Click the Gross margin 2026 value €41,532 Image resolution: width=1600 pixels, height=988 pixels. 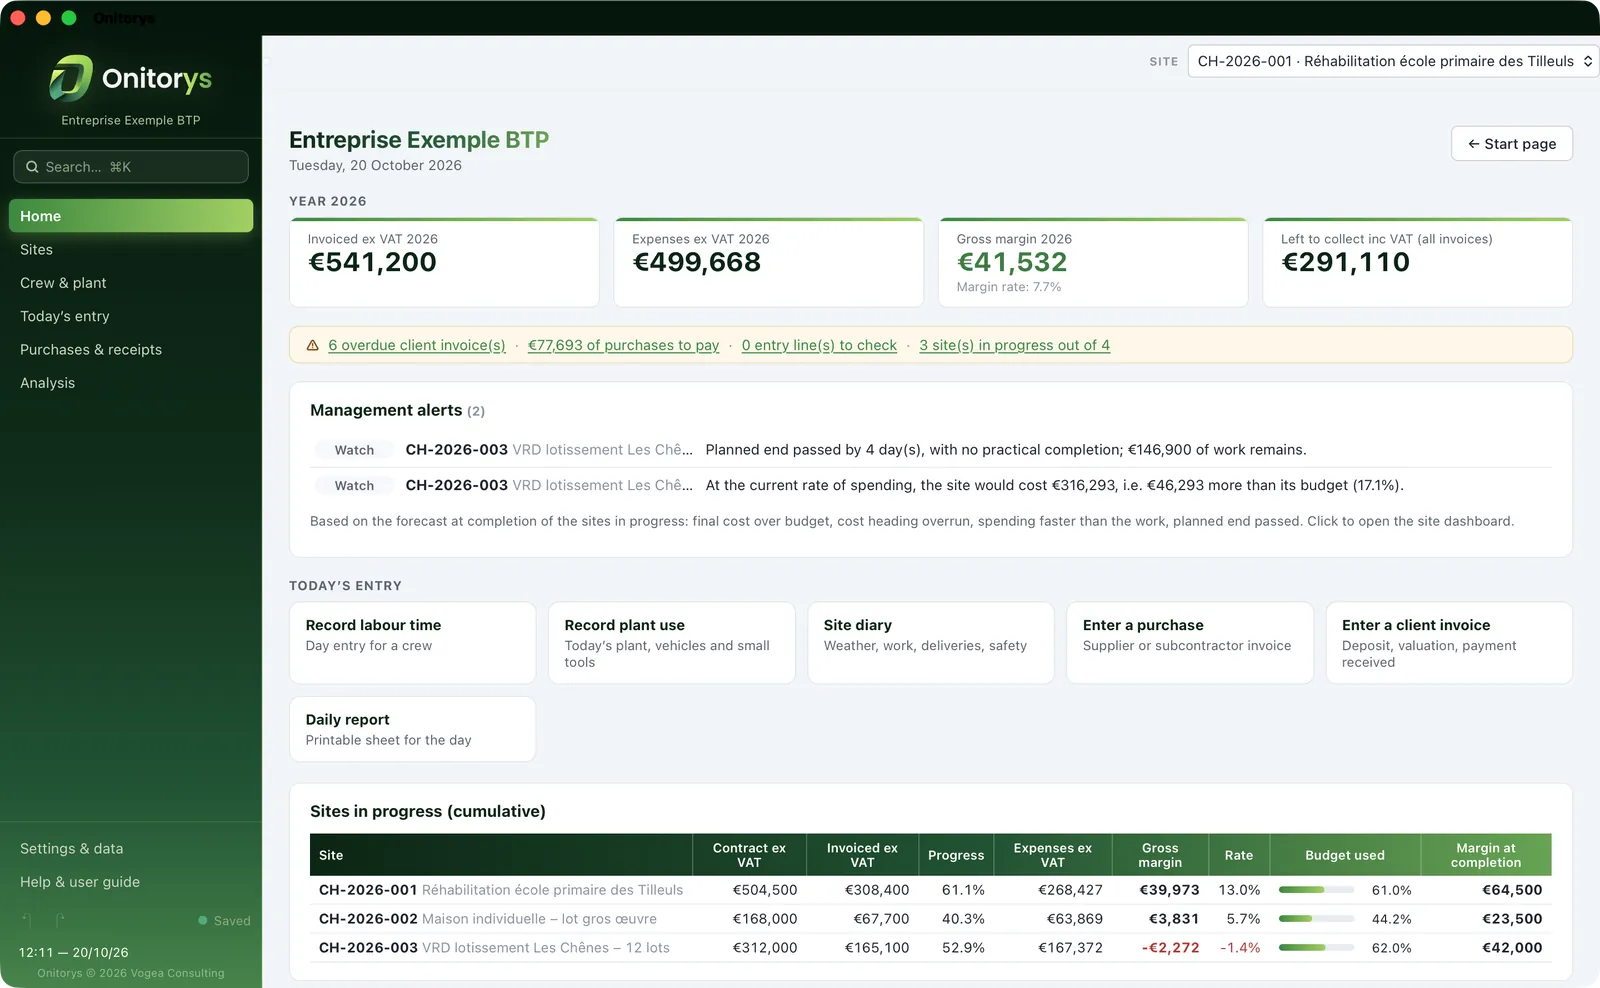click(x=1012, y=262)
